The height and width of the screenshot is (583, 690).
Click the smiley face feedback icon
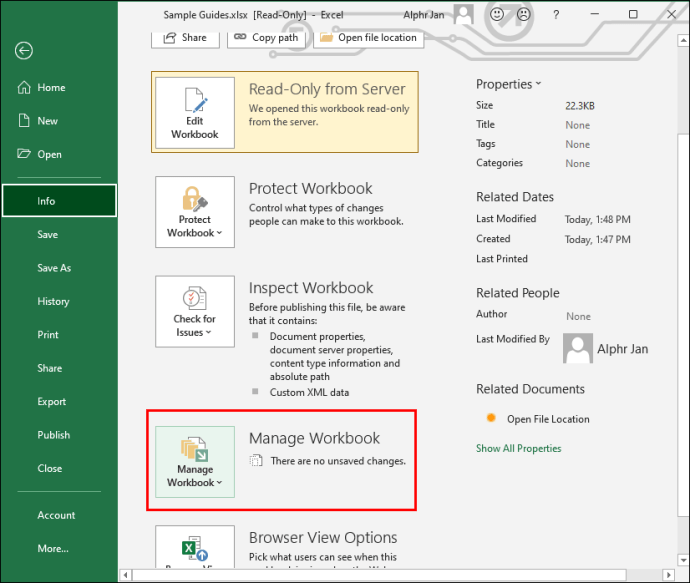[497, 15]
